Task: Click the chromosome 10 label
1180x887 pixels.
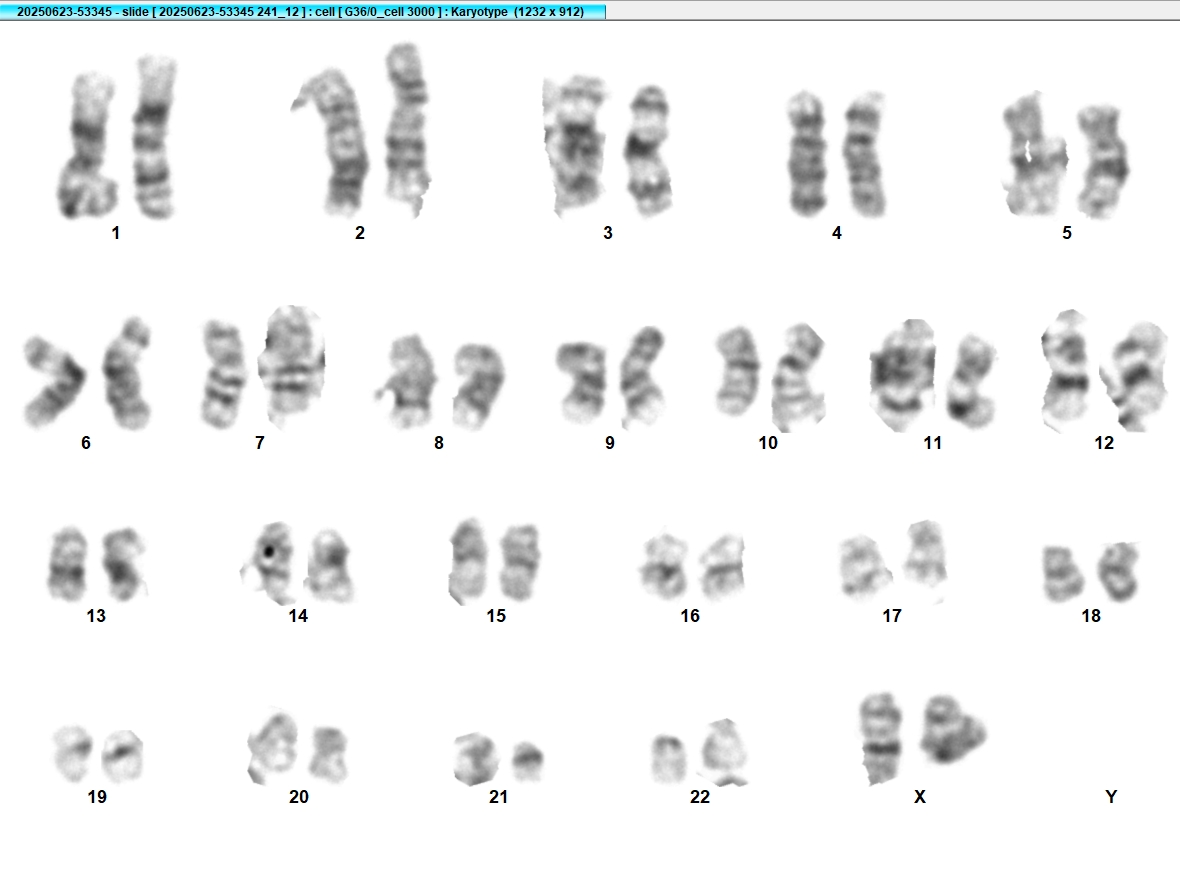Action: (768, 443)
